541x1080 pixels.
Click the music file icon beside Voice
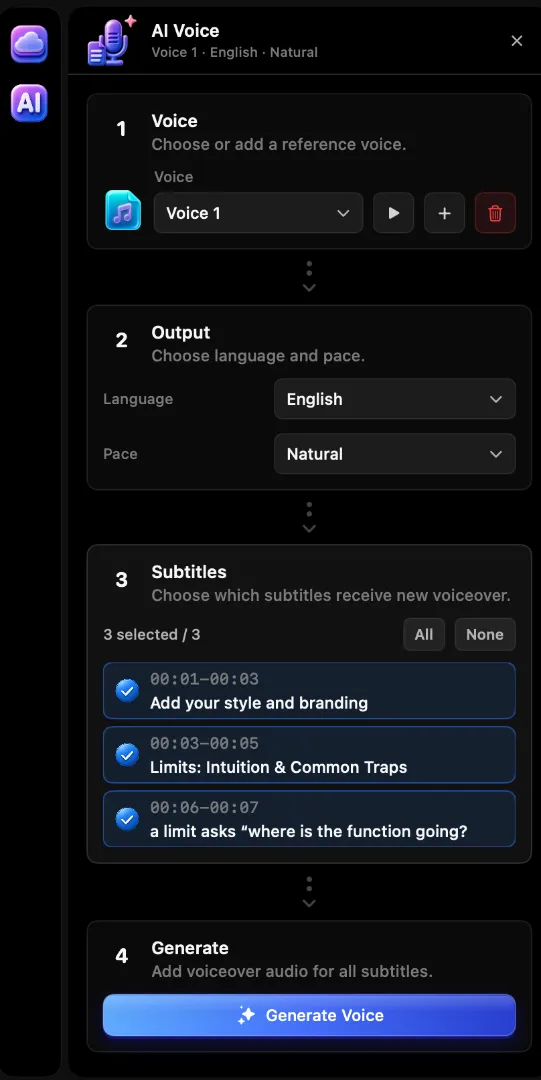[x=123, y=210]
